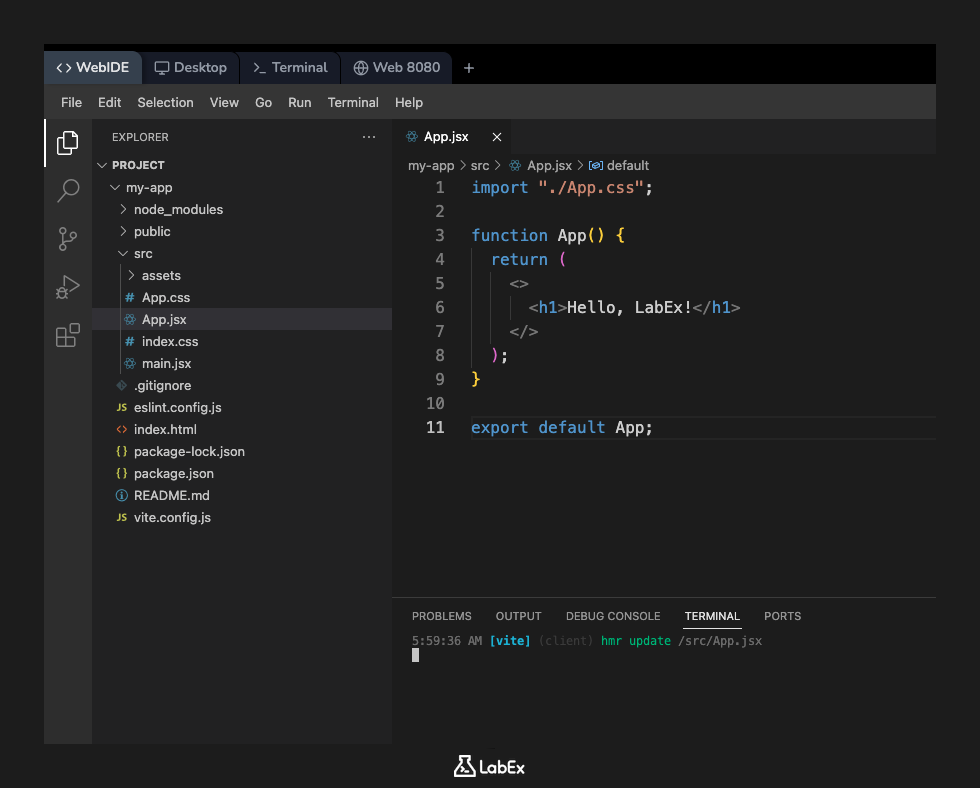This screenshot has width=980, height=788.
Task: Switch to the PROBLEMS panel tab
Action: coord(441,616)
